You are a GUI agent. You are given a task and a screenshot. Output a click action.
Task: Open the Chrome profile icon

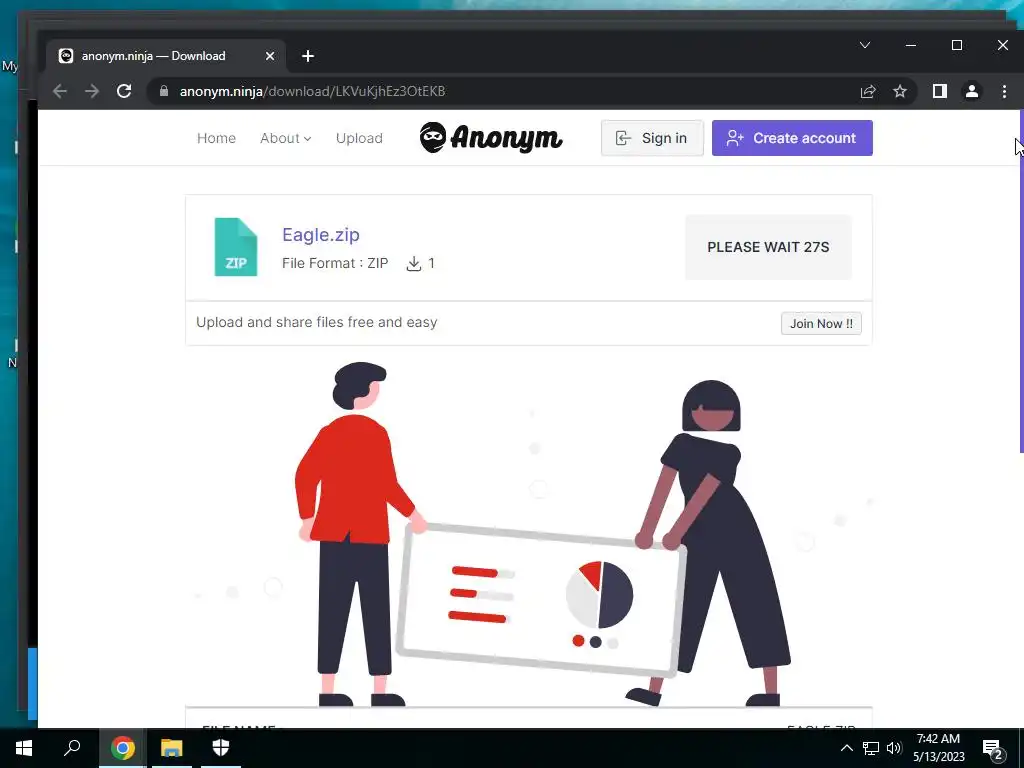click(972, 91)
